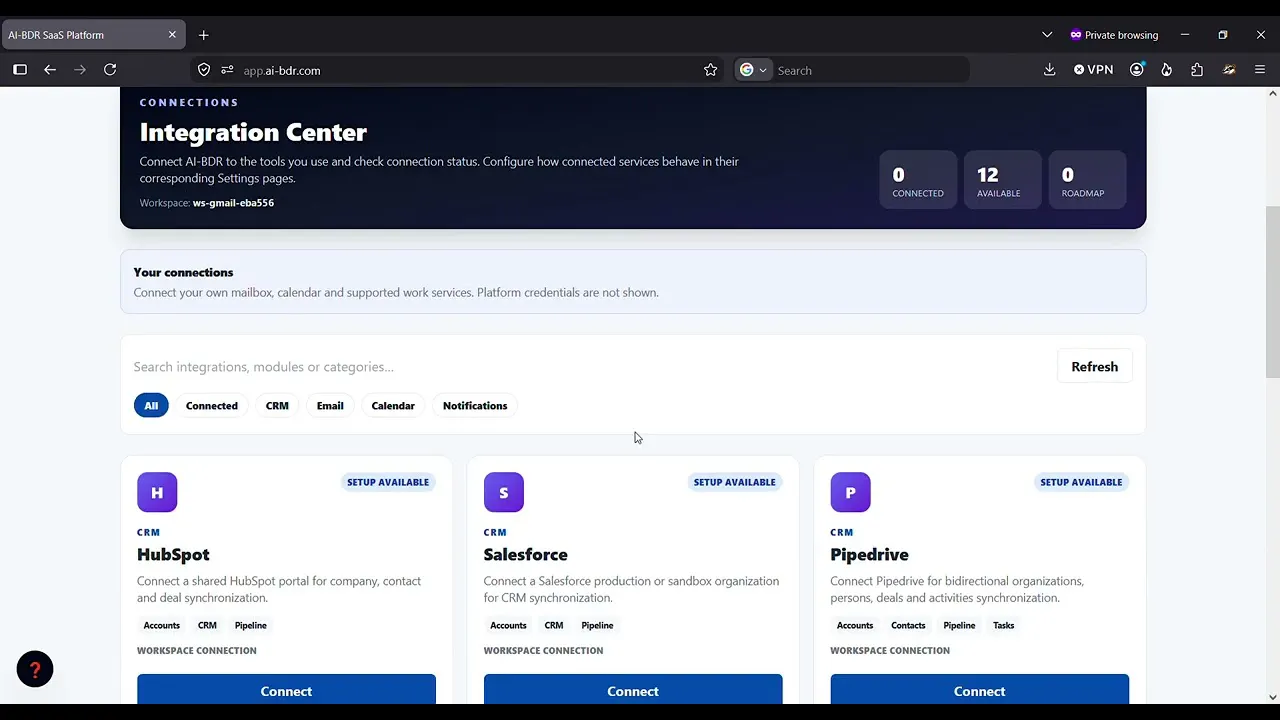The height and width of the screenshot is (720, 1280).
Task: Connect the HubSpot integration
Action: tap(286, 691)
